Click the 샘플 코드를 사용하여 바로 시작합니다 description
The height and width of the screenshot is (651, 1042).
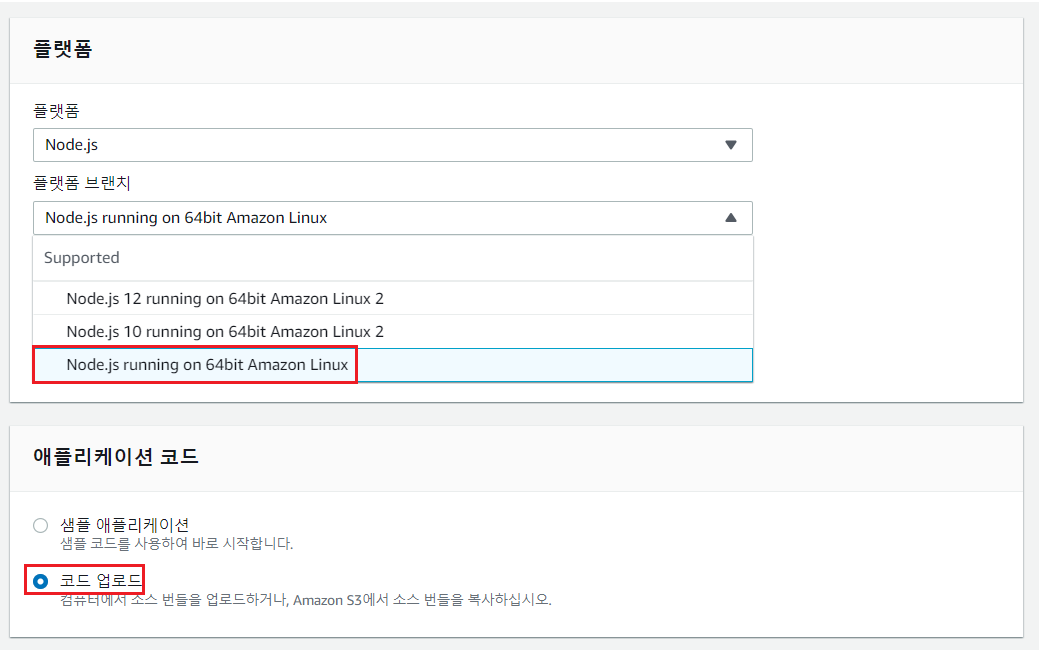pyautogui.click(x=177, y=543)
